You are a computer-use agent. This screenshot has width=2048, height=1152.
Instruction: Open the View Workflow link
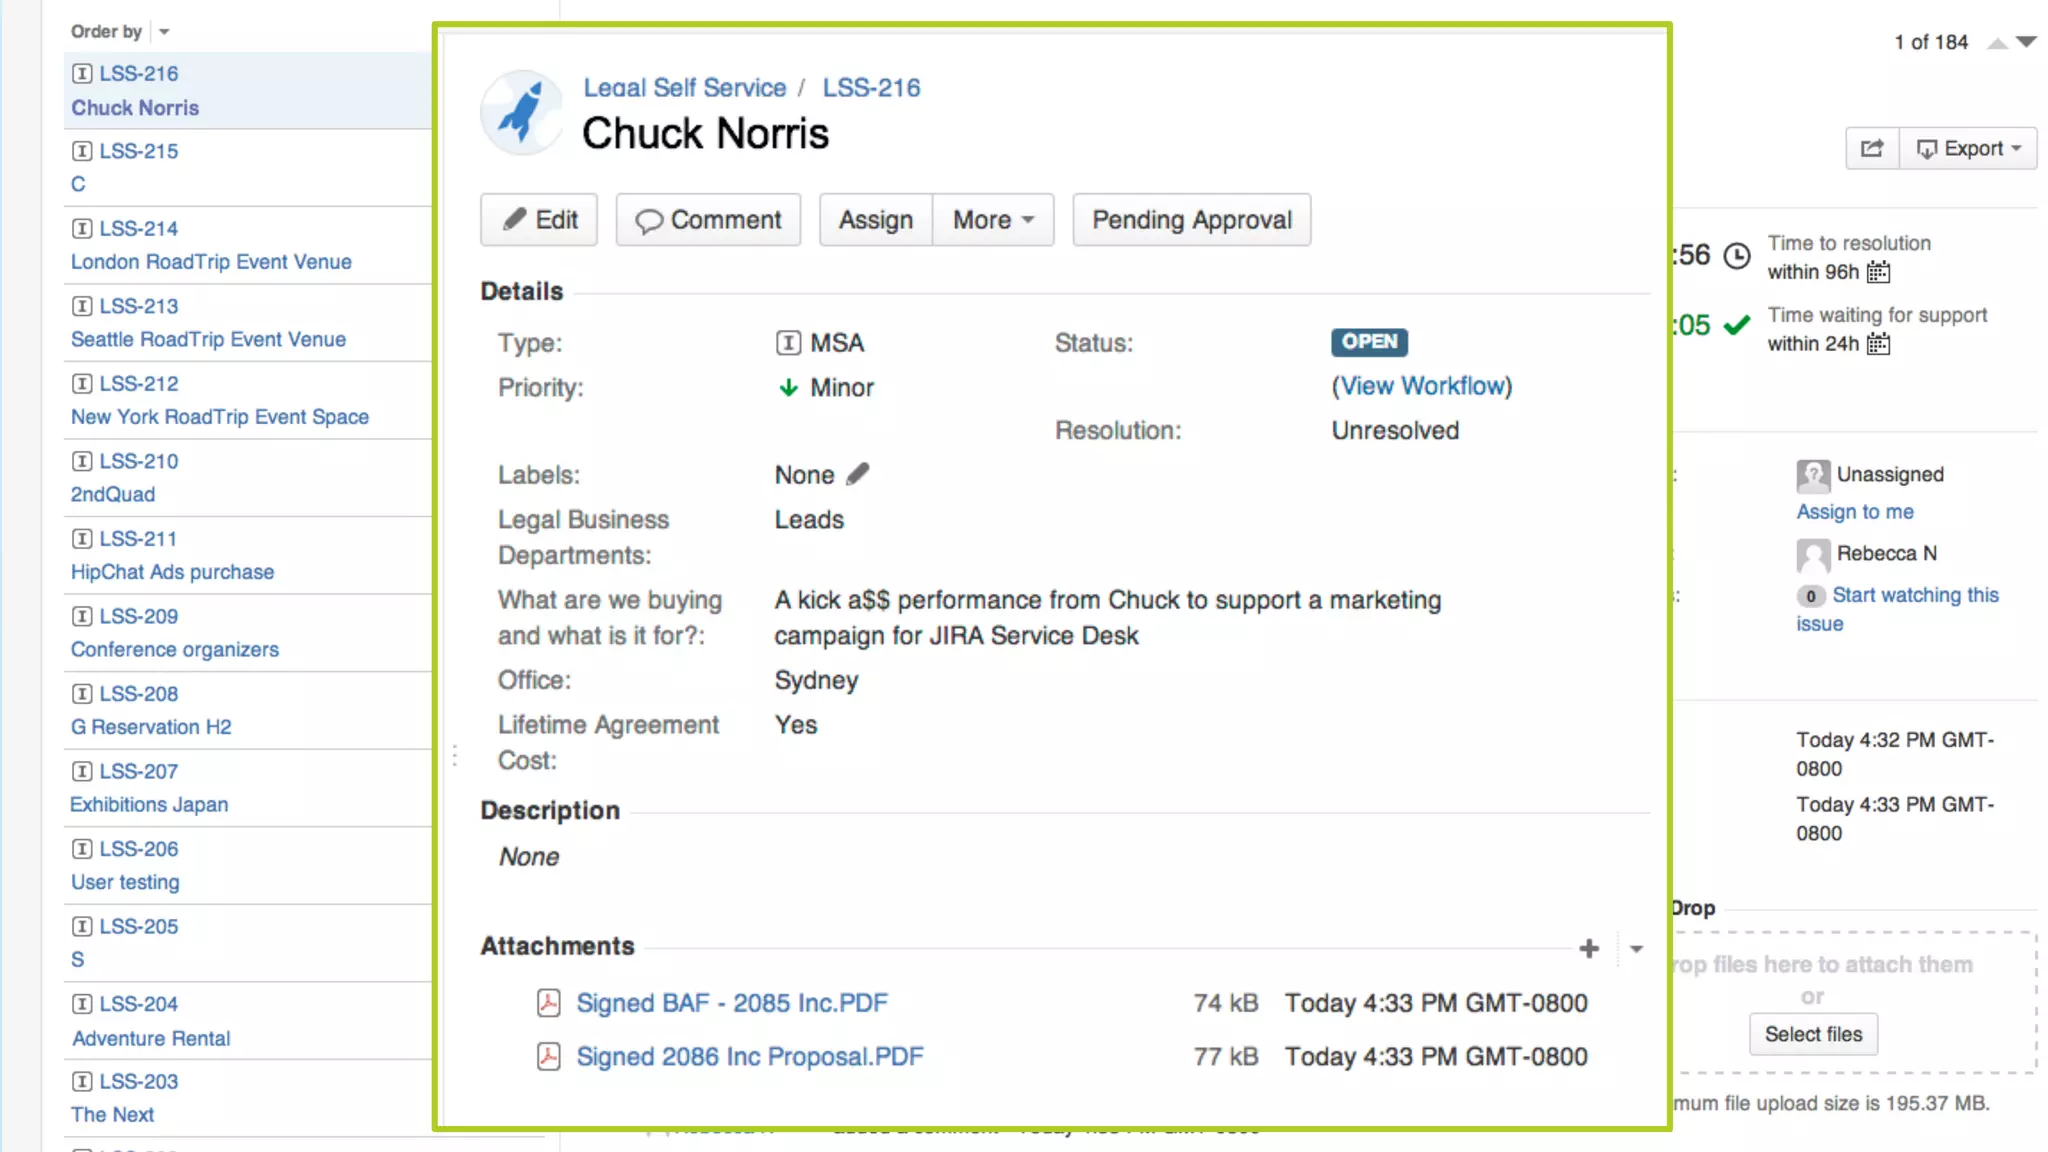click(x=1421, y=386)
